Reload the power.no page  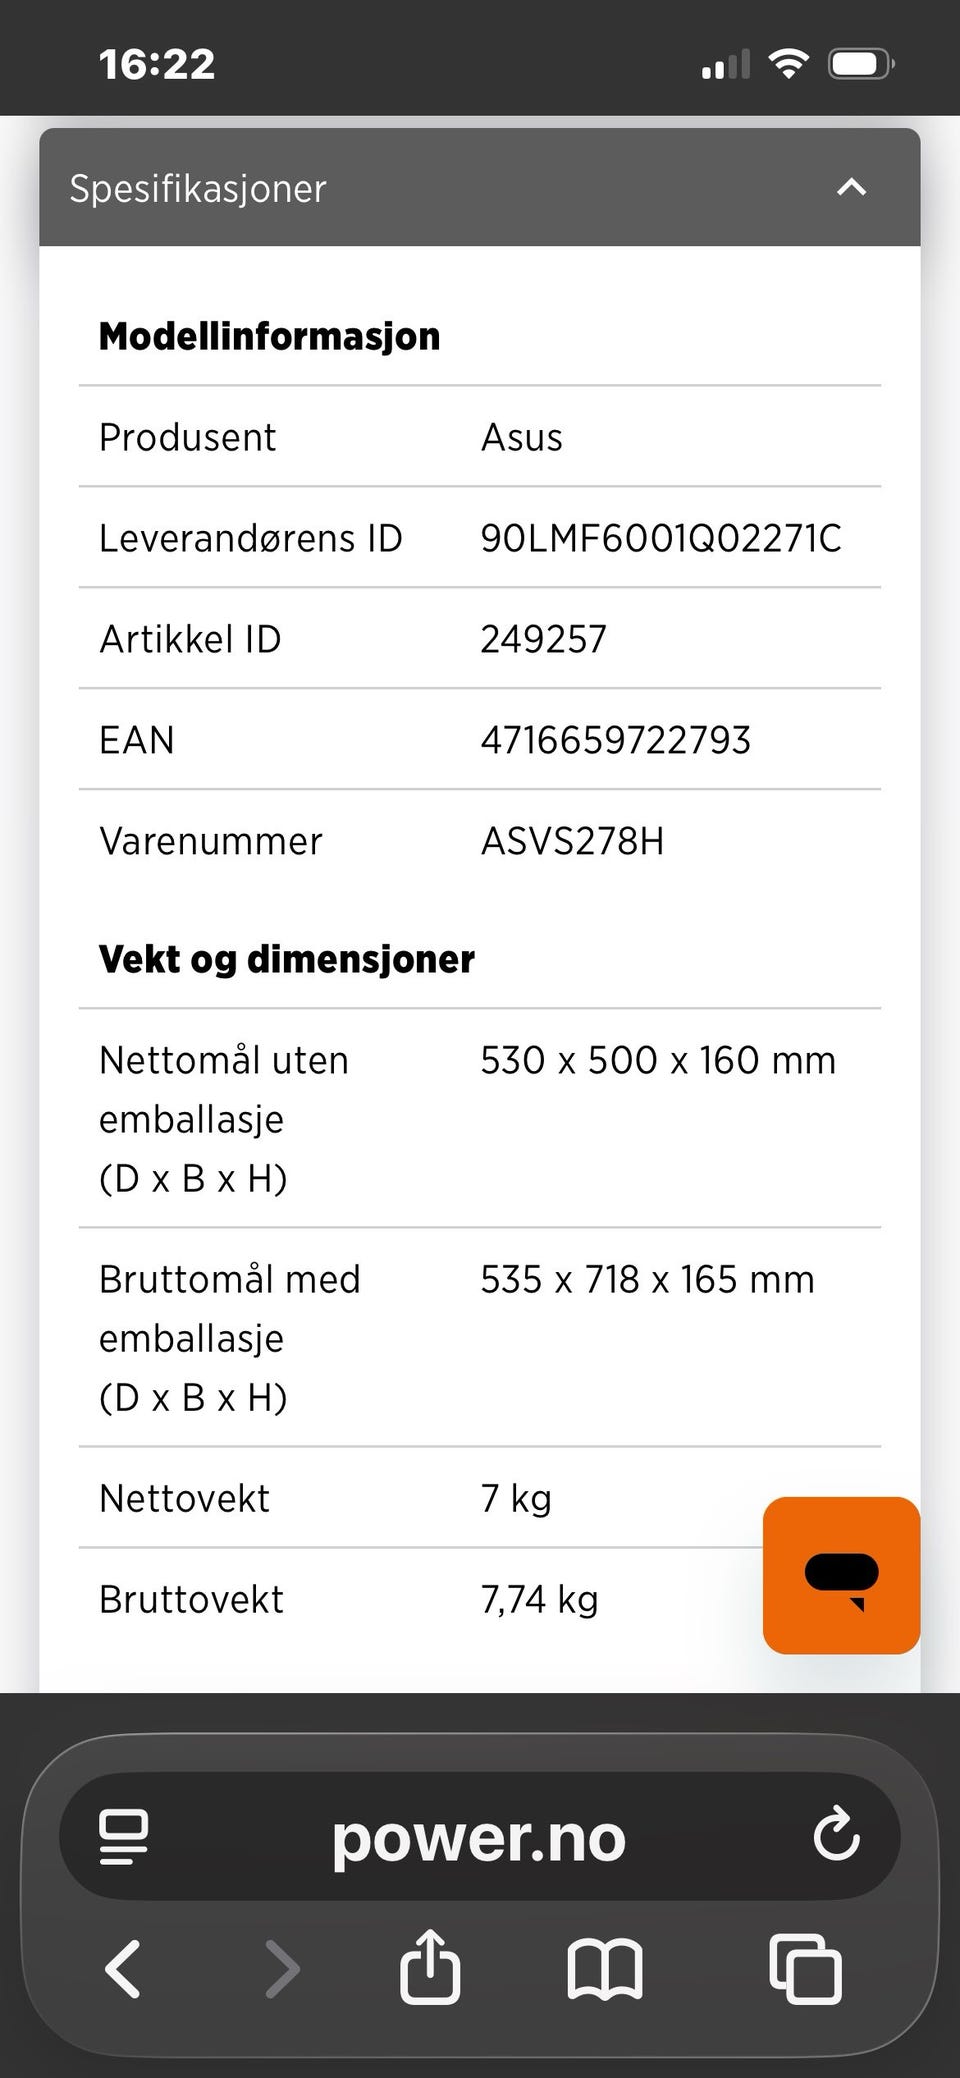[836, 1835]
